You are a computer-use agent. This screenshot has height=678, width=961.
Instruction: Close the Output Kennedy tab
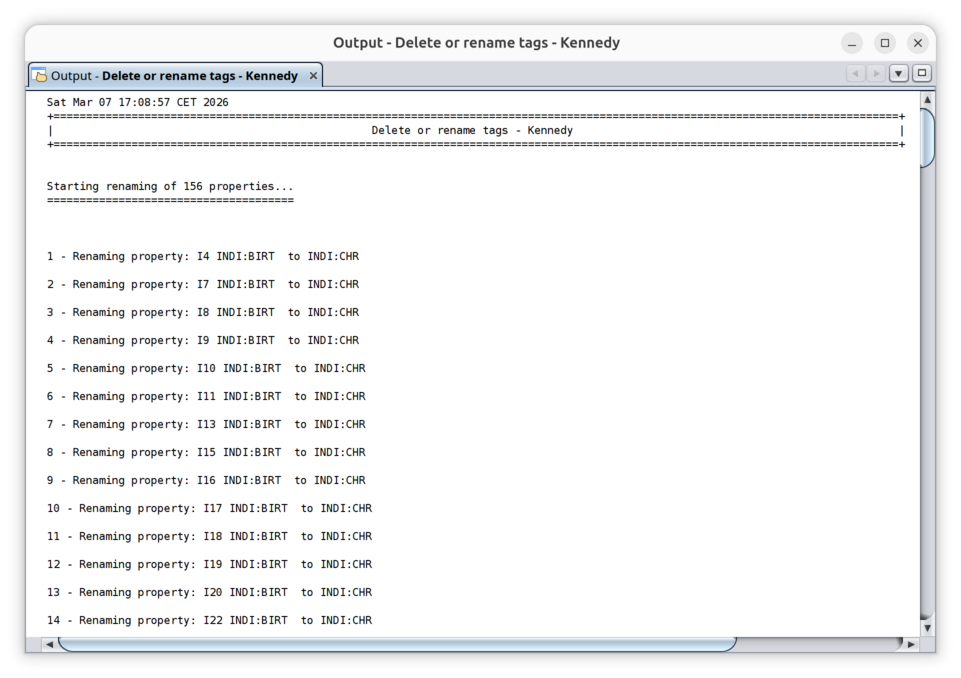(x=313, y=76)
